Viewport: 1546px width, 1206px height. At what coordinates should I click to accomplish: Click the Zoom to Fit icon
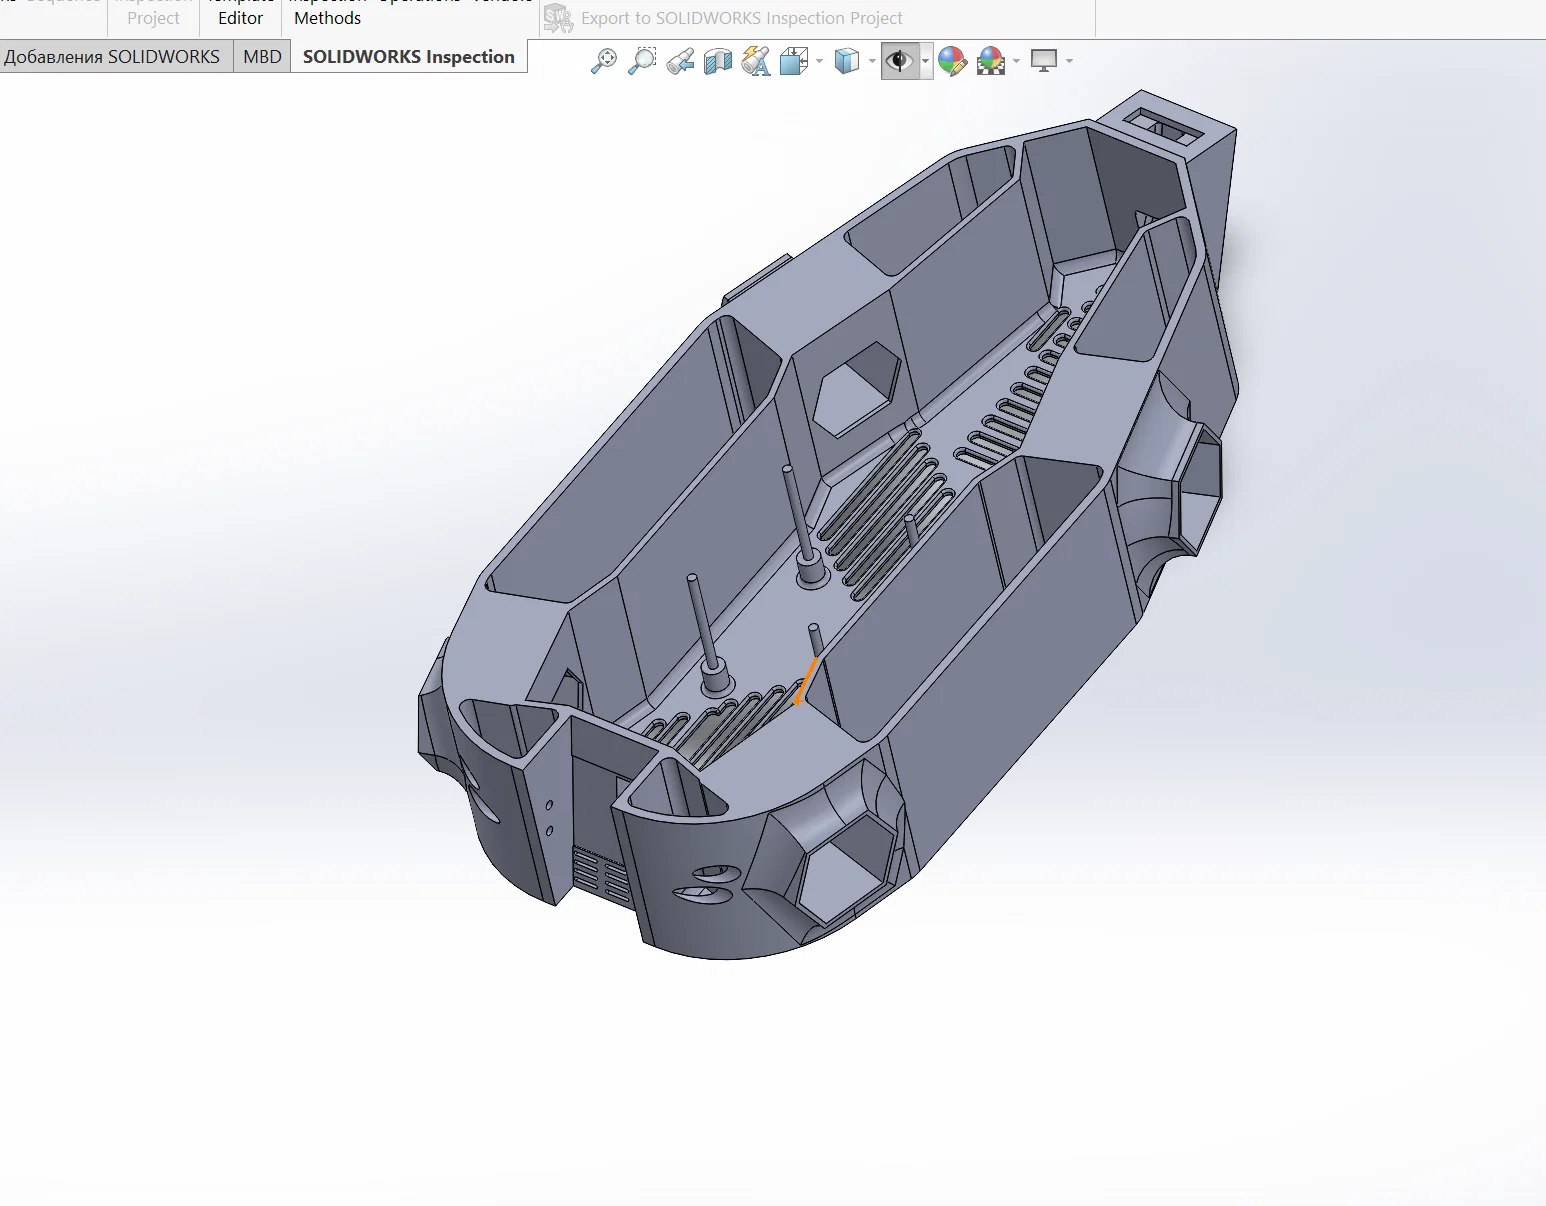click(604, 61)
